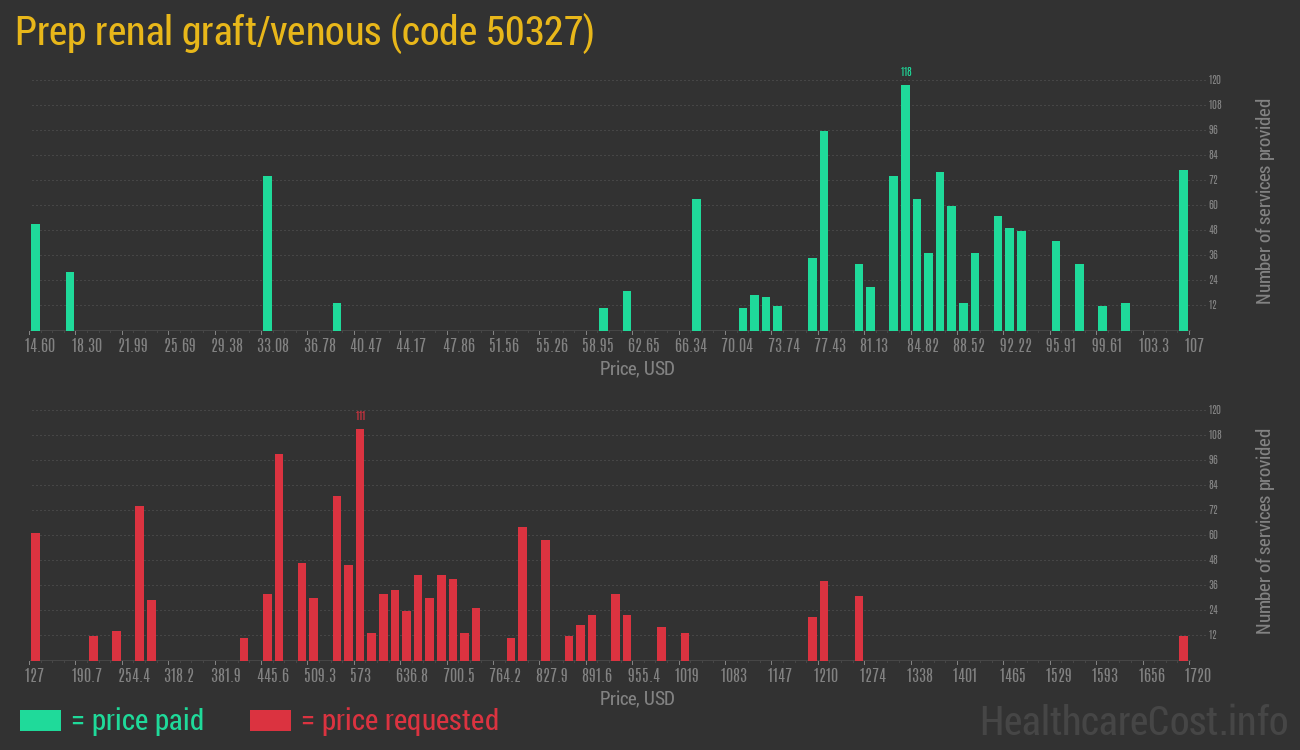This screenshot has width=1300, height=750.
Task: Click the 'price requested' legend text
Action: pyautogui.click(x=399, y=720)
